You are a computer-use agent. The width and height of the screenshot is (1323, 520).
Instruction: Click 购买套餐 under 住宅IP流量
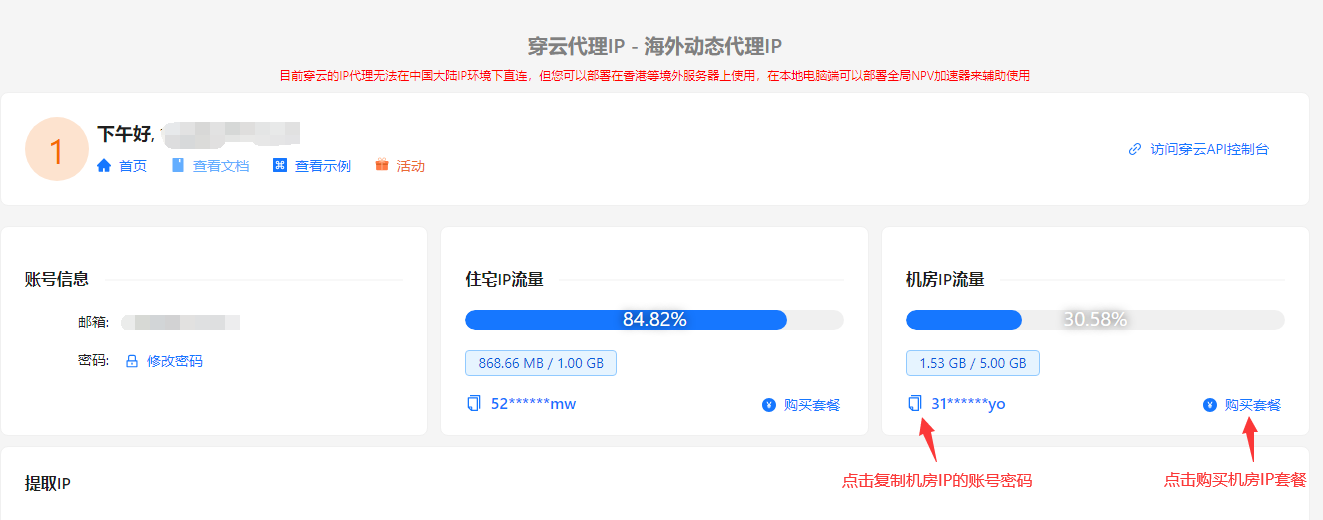click(812, 405)
